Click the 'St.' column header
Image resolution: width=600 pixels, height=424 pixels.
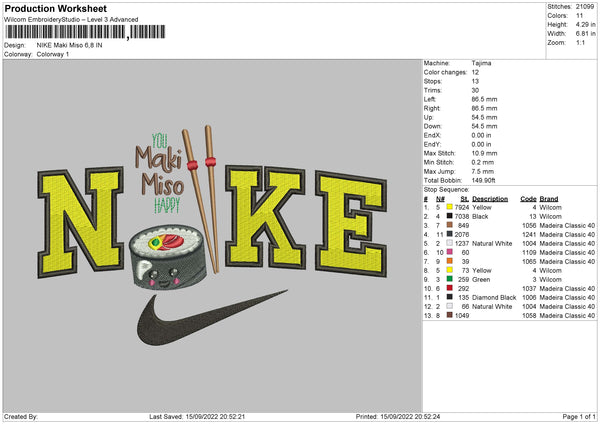click(465, 199)
